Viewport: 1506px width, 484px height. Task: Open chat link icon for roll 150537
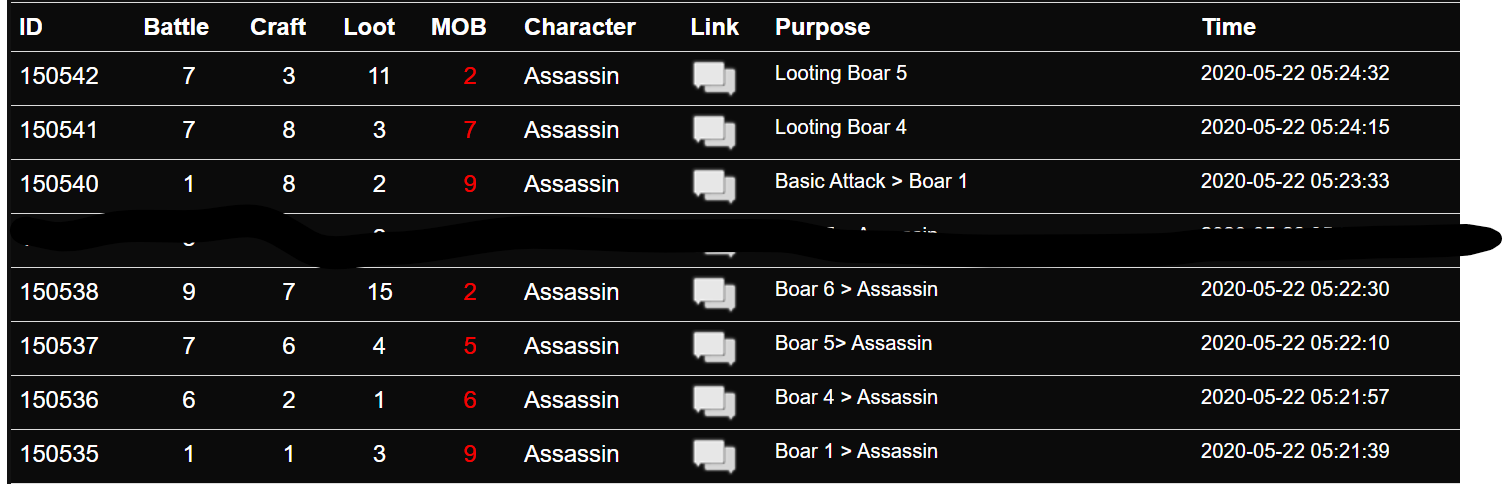(x=715, y=347)
